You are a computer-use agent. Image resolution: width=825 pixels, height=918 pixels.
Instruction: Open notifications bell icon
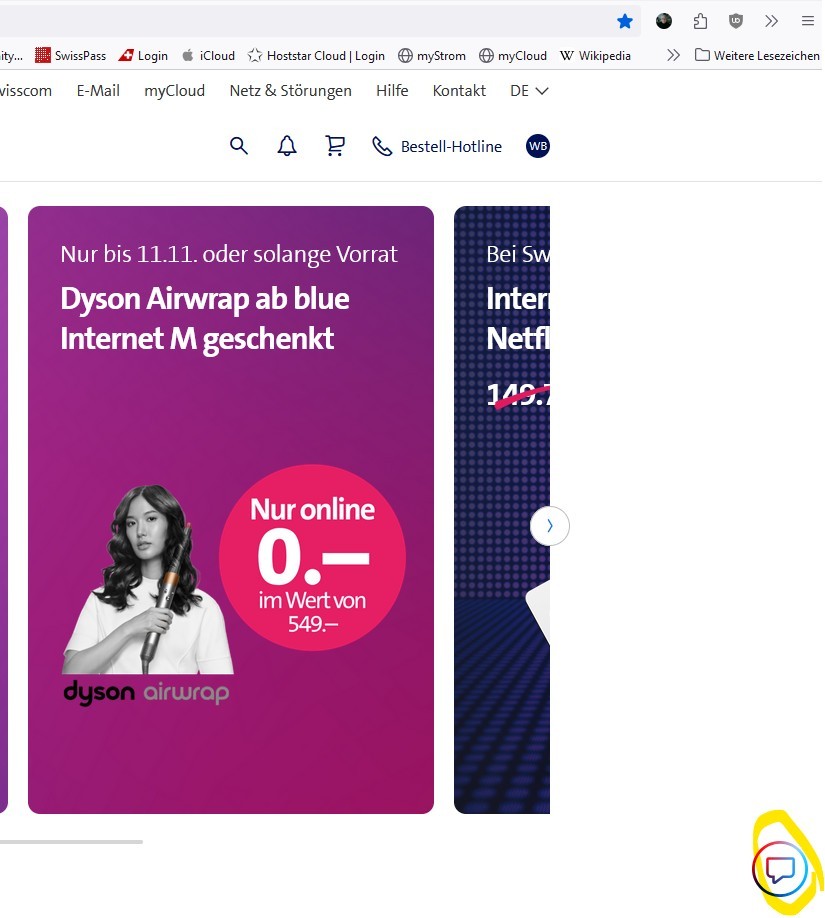pyautogui.click(x=287, y=146)
